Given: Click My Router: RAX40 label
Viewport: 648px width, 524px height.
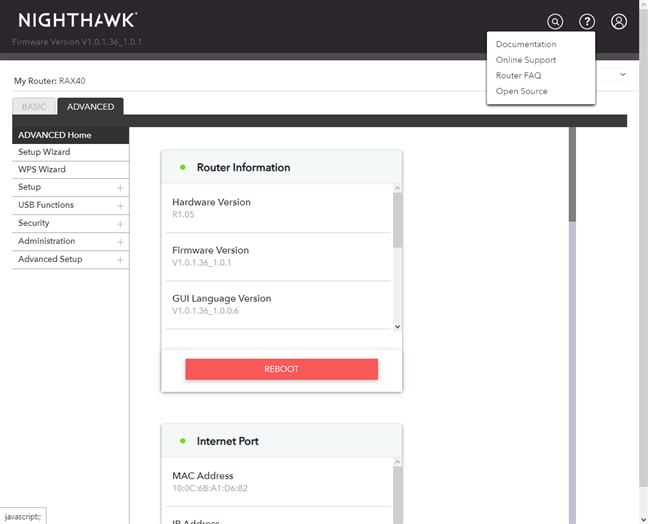Looking at the screenshot, I should coord(50,81).
